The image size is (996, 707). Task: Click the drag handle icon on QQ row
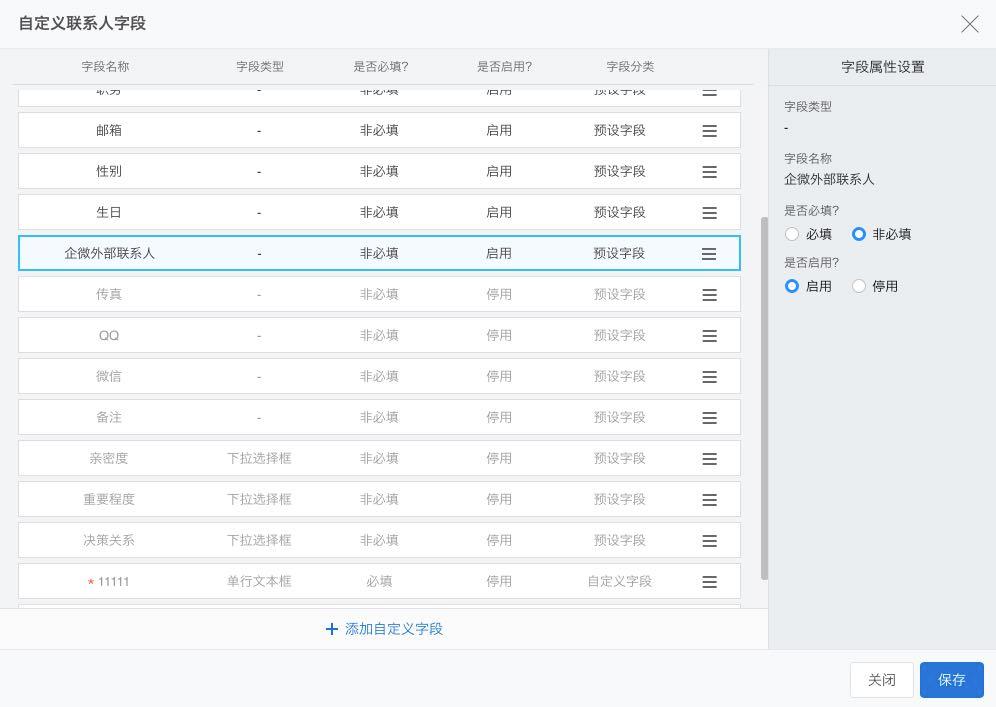(709, 336)
